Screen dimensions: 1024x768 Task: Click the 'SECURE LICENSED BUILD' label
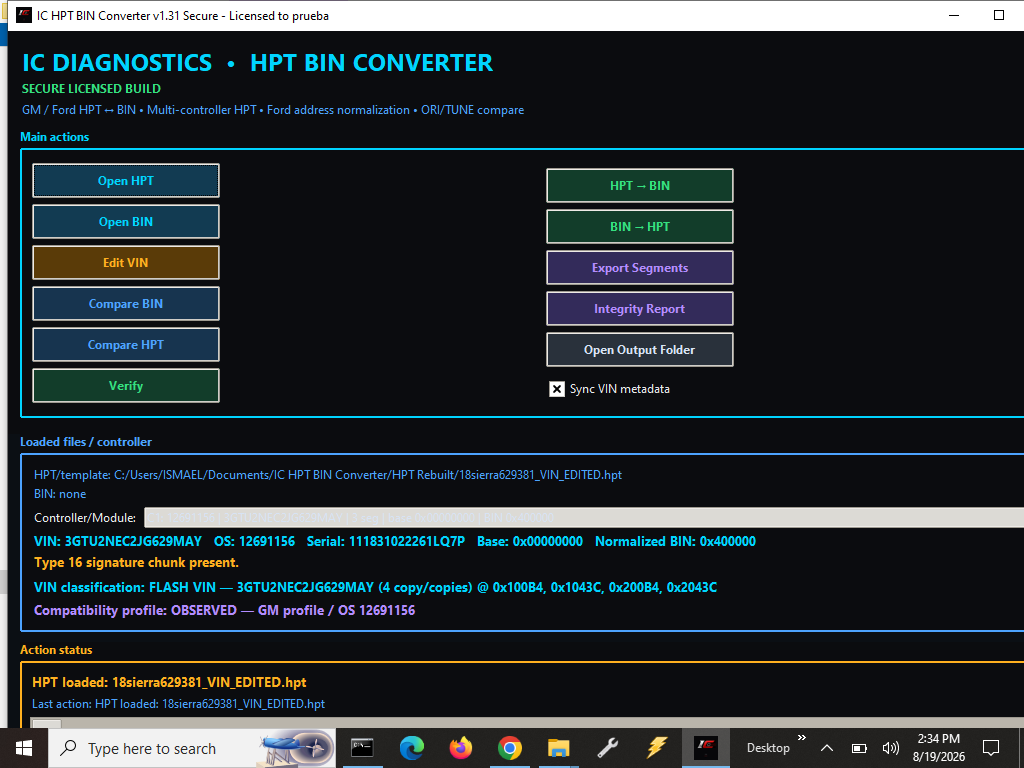(91, 89)
